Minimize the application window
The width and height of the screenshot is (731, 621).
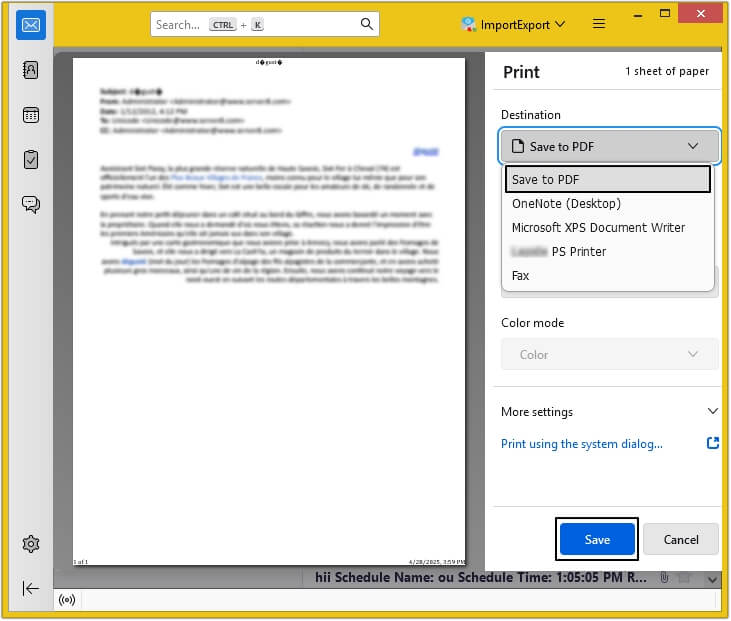(638, 14)
